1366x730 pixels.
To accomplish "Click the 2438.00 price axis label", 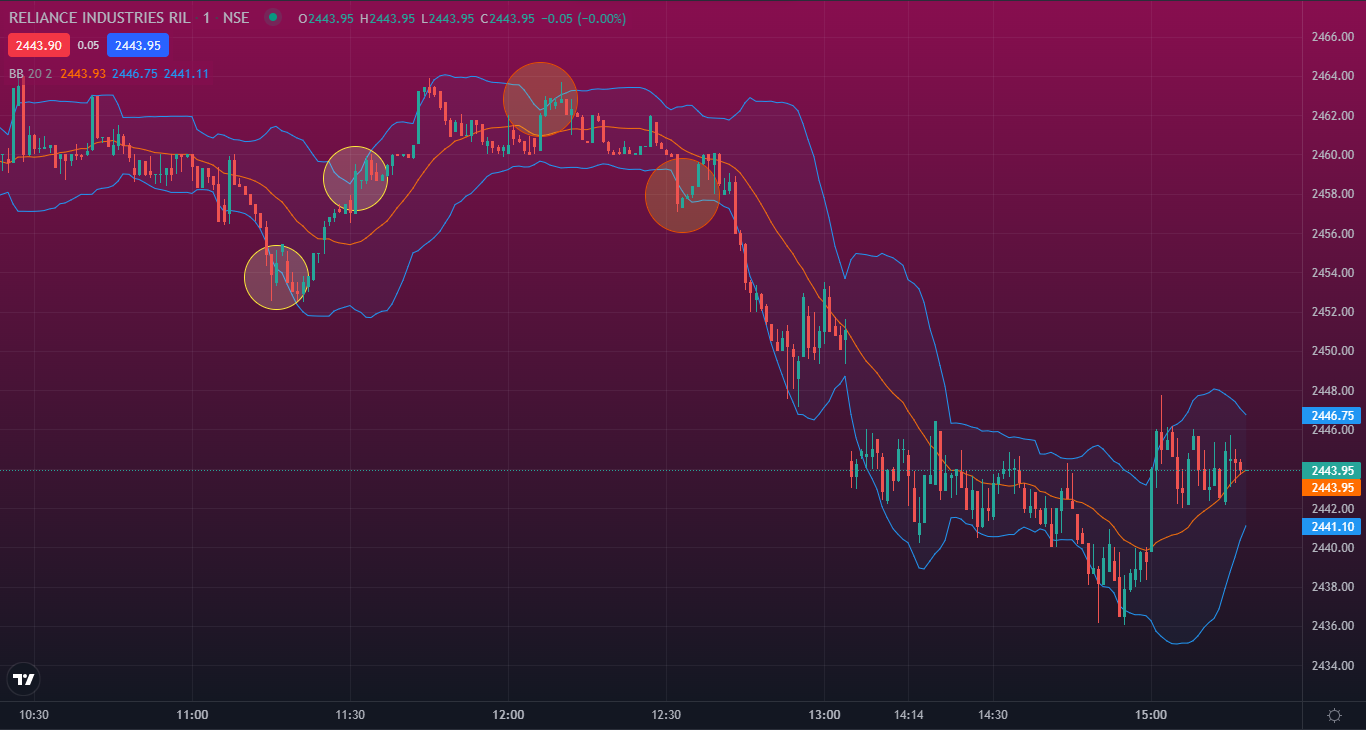I will click(x=1332, y=587).
